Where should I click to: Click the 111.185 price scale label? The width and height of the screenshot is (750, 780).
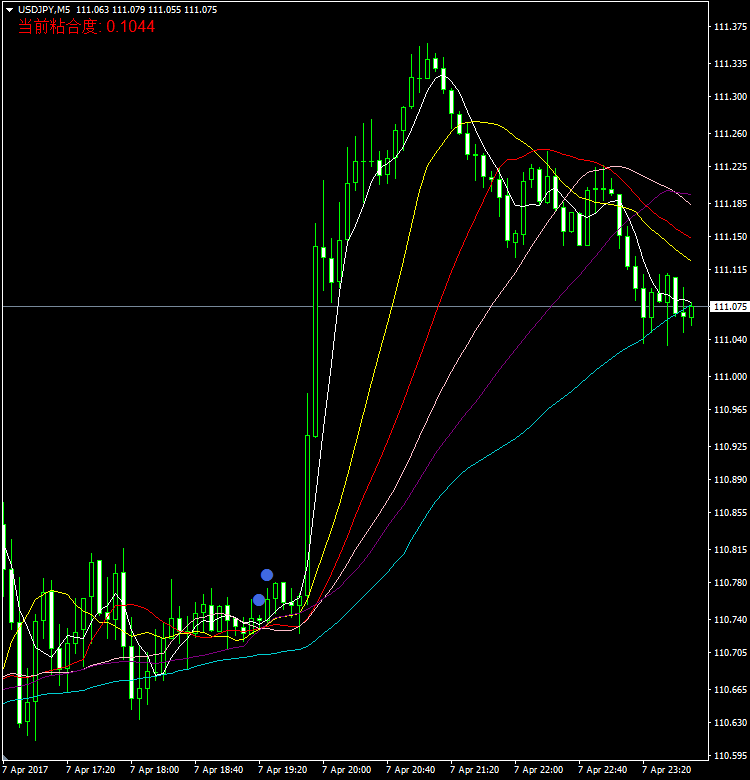(730, 203)
